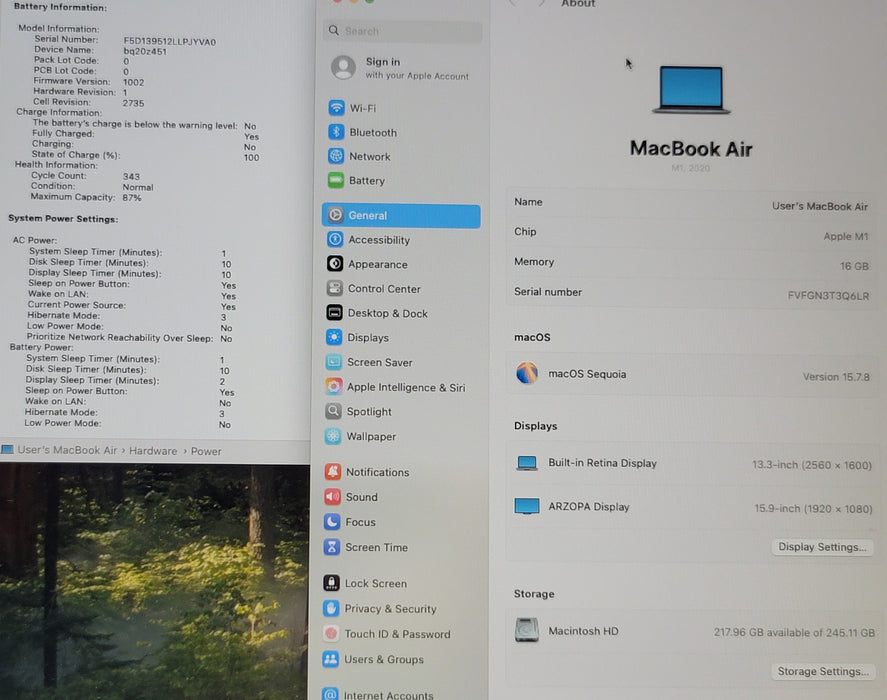Click the Spotlight magnifier icon

[333, 411]
